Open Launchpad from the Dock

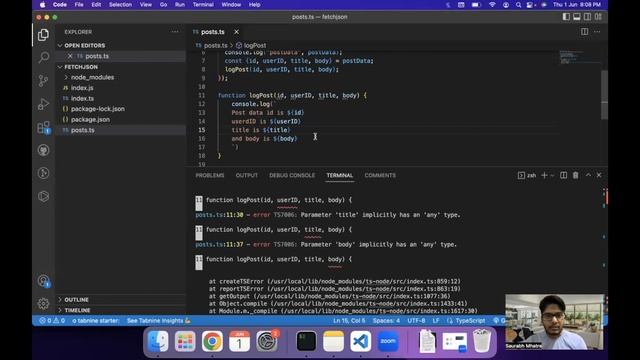(185, 341)
